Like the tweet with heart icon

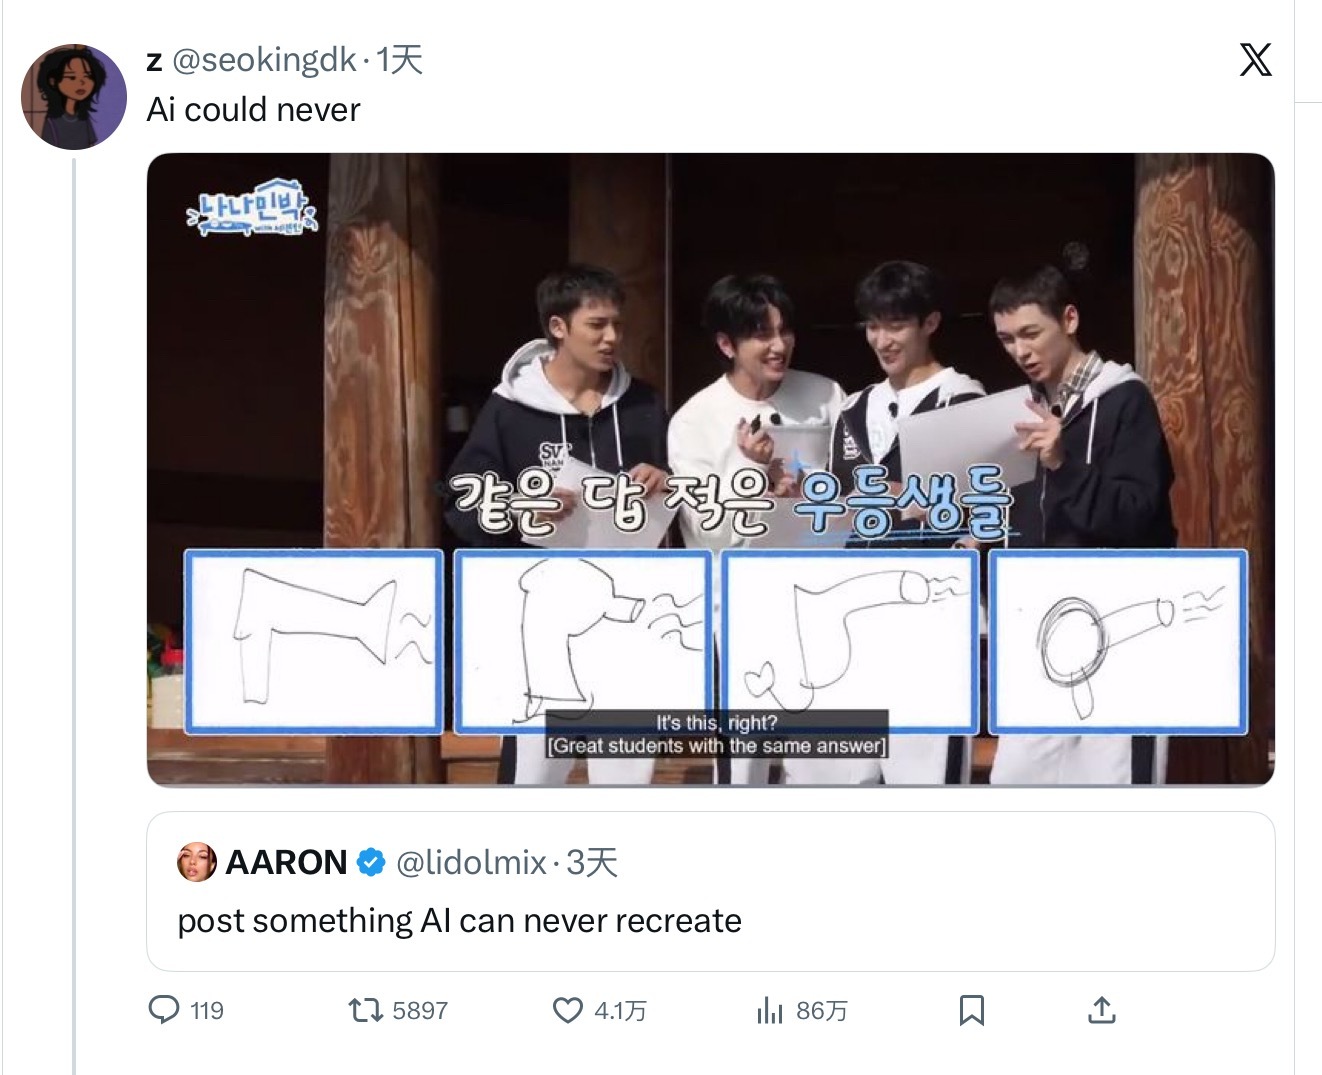[x=568, y=1010]
